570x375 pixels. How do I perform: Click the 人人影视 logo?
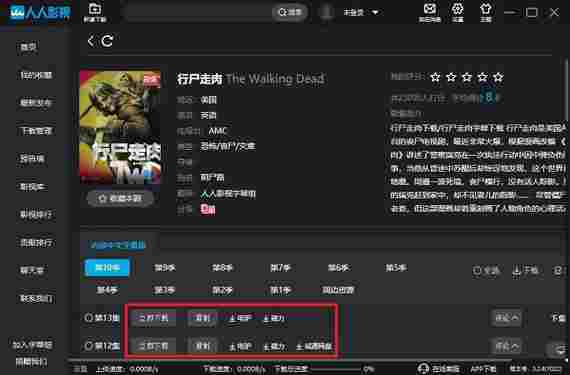point(40,13)
